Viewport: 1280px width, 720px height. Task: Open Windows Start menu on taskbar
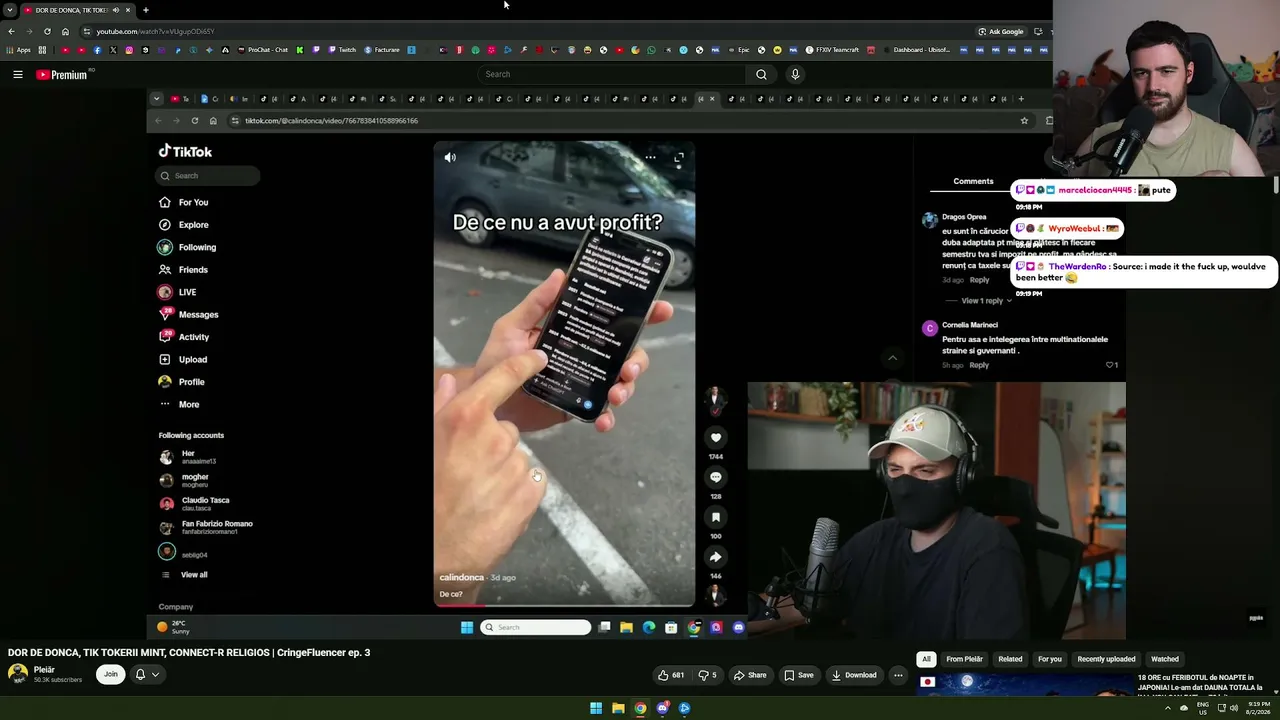pos(596,708)
